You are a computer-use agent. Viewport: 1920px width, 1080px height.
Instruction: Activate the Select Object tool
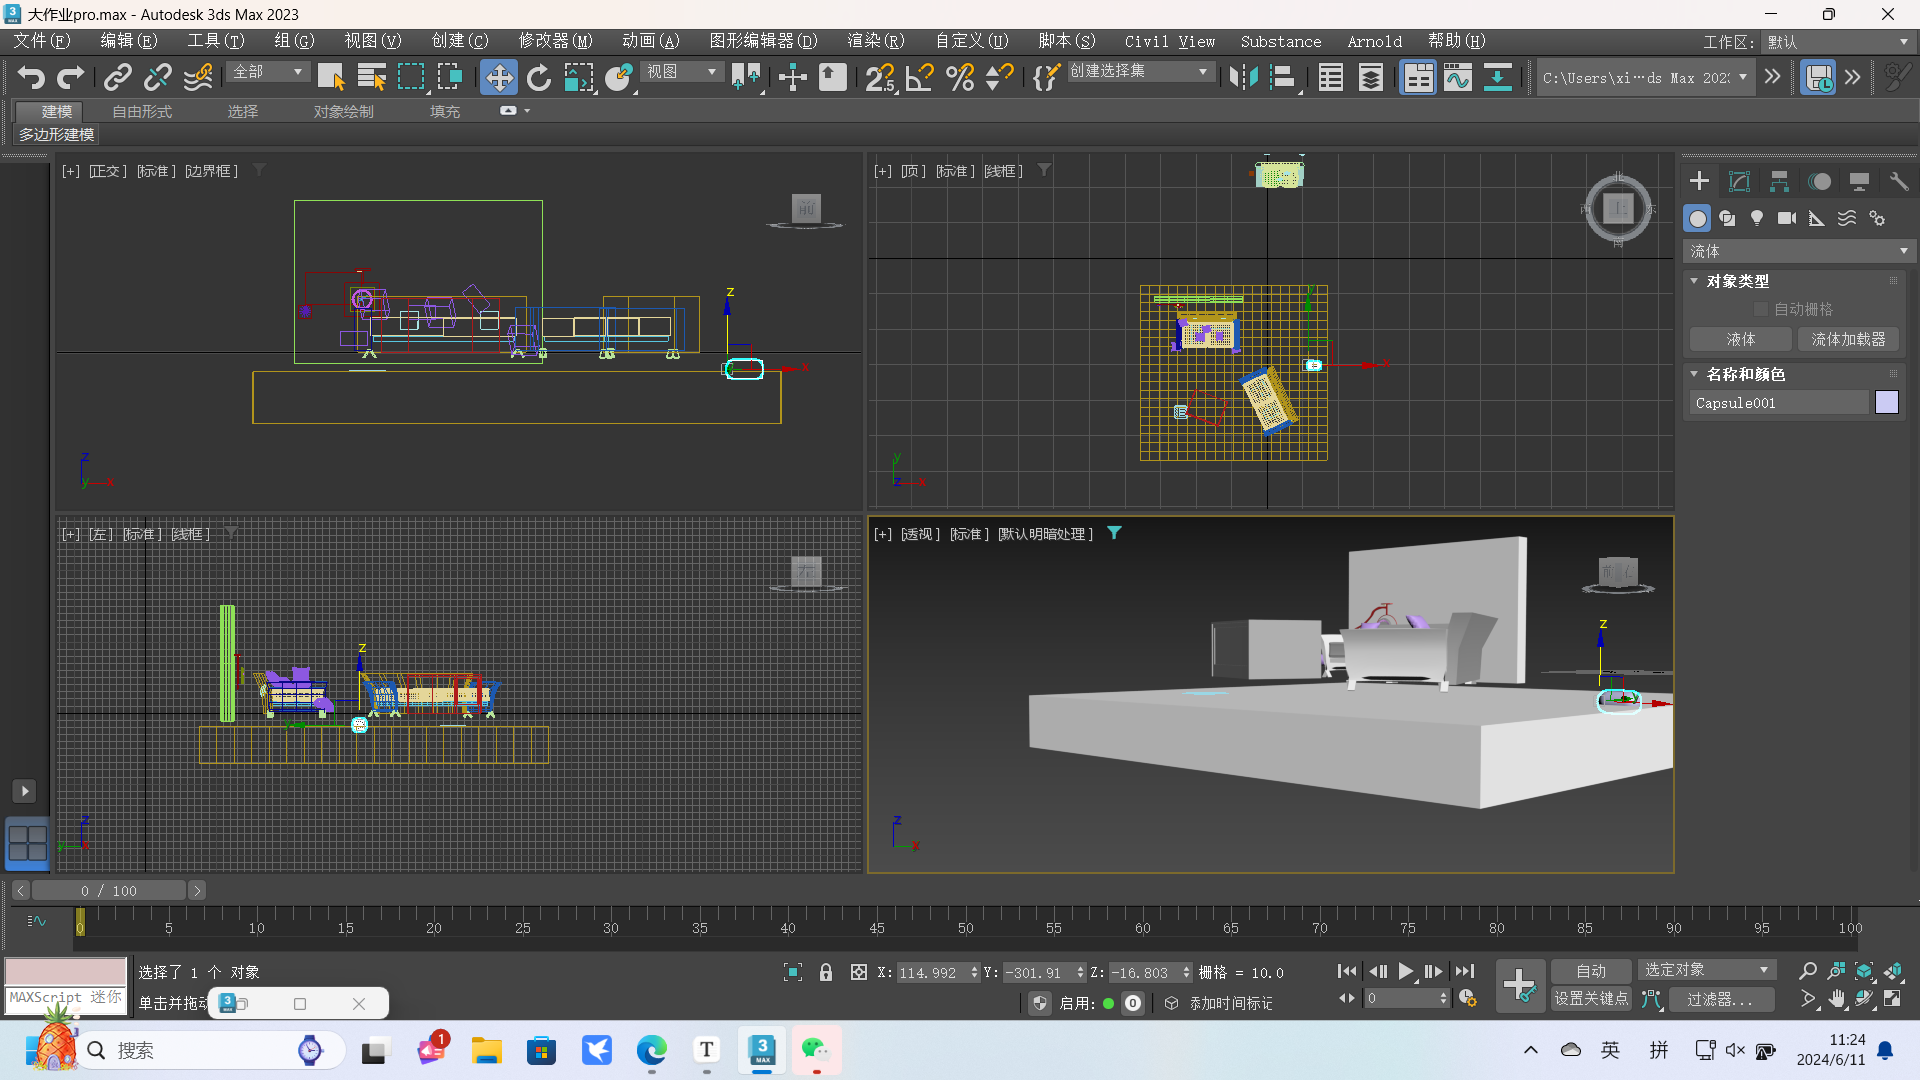tap(331, 77)
